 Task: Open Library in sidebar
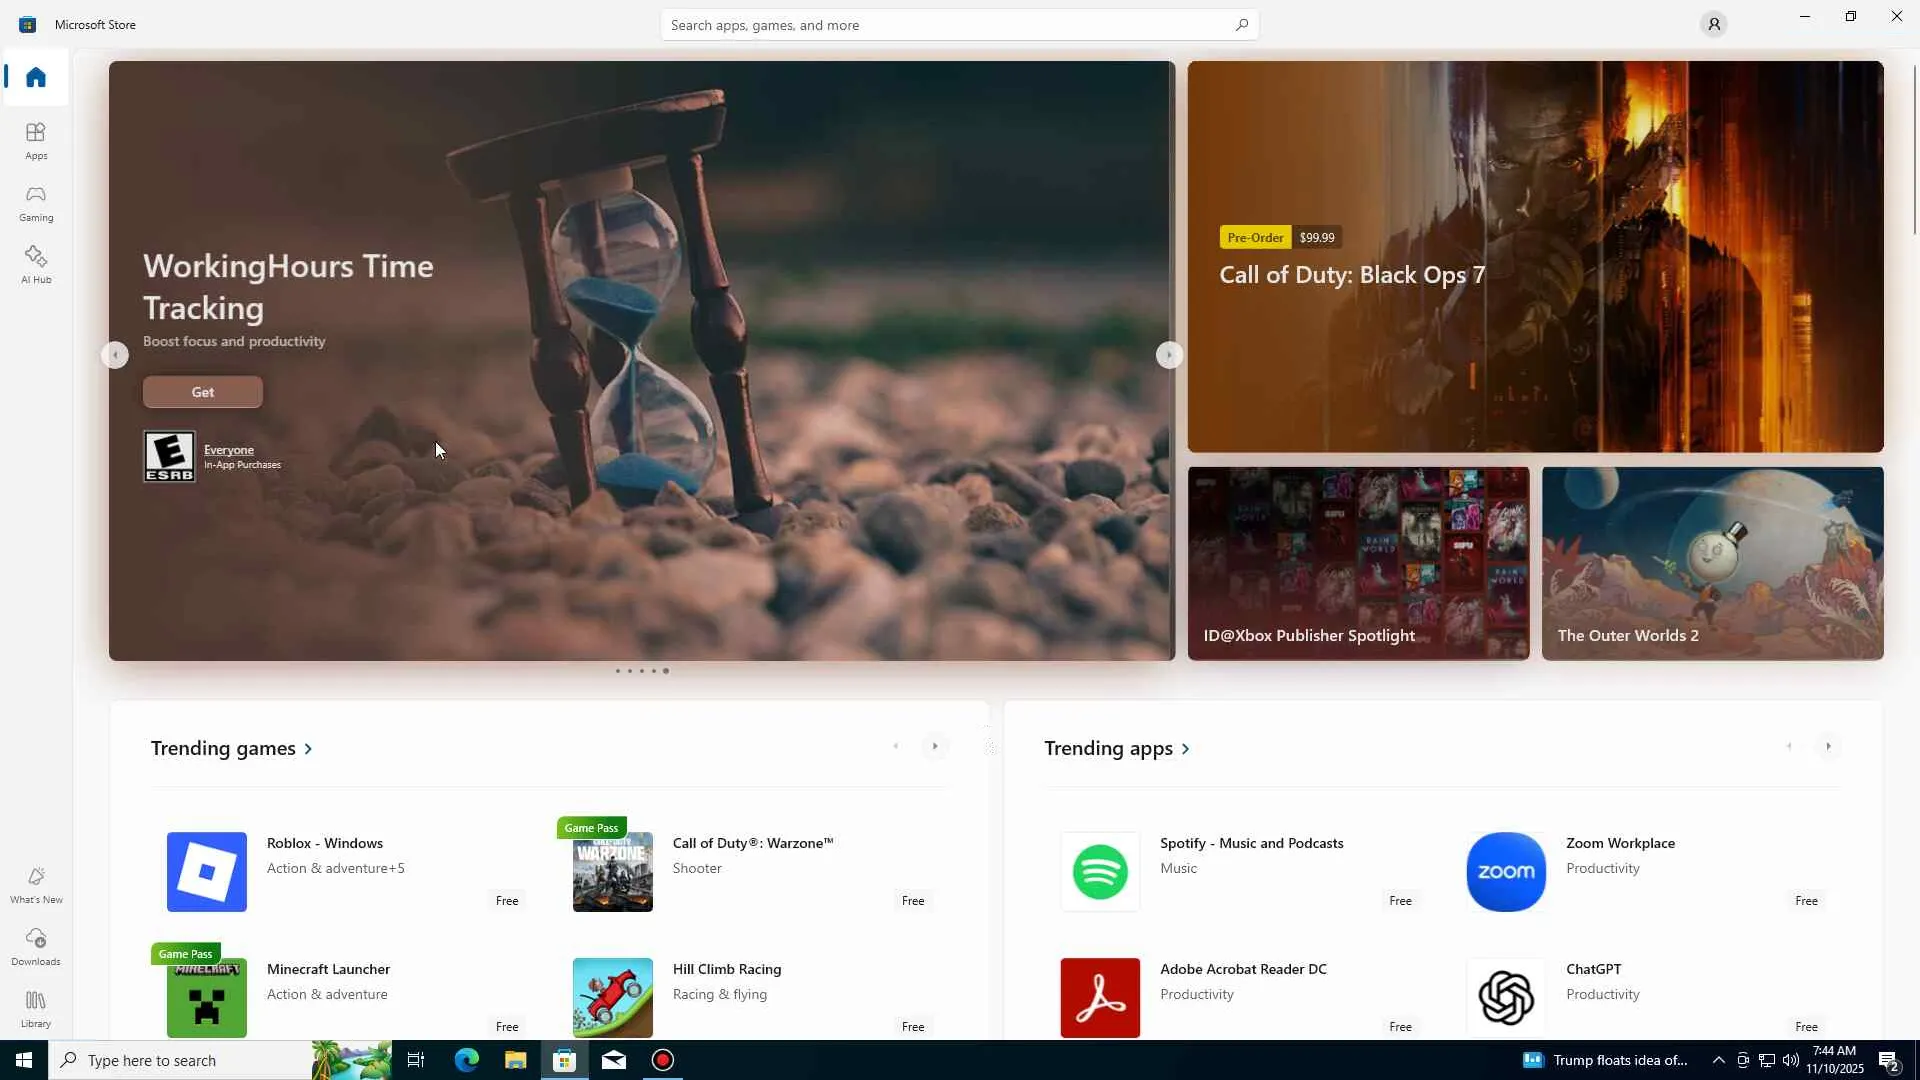[36, 1008]
